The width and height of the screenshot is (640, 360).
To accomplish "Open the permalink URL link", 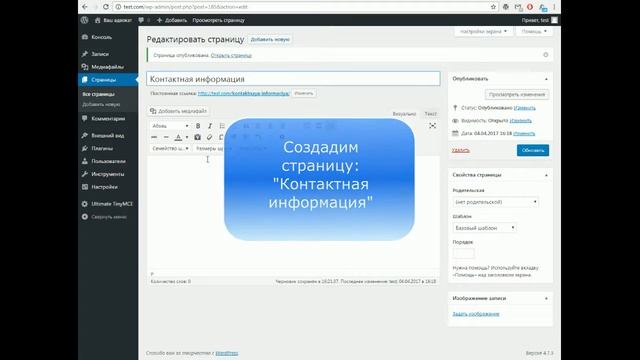I will click(243, 93).
